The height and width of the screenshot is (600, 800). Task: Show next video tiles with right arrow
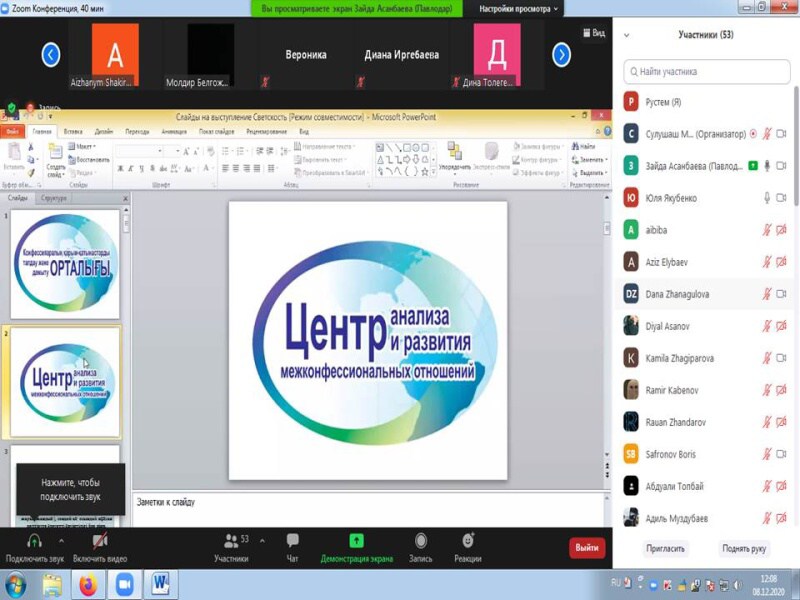[561, 55]
